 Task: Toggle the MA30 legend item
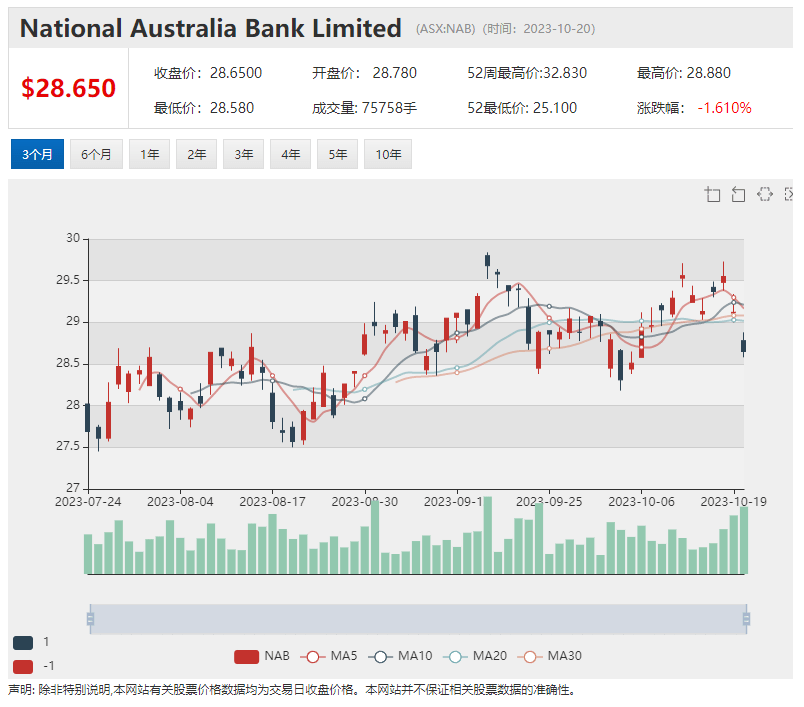(x=550, y=656)
